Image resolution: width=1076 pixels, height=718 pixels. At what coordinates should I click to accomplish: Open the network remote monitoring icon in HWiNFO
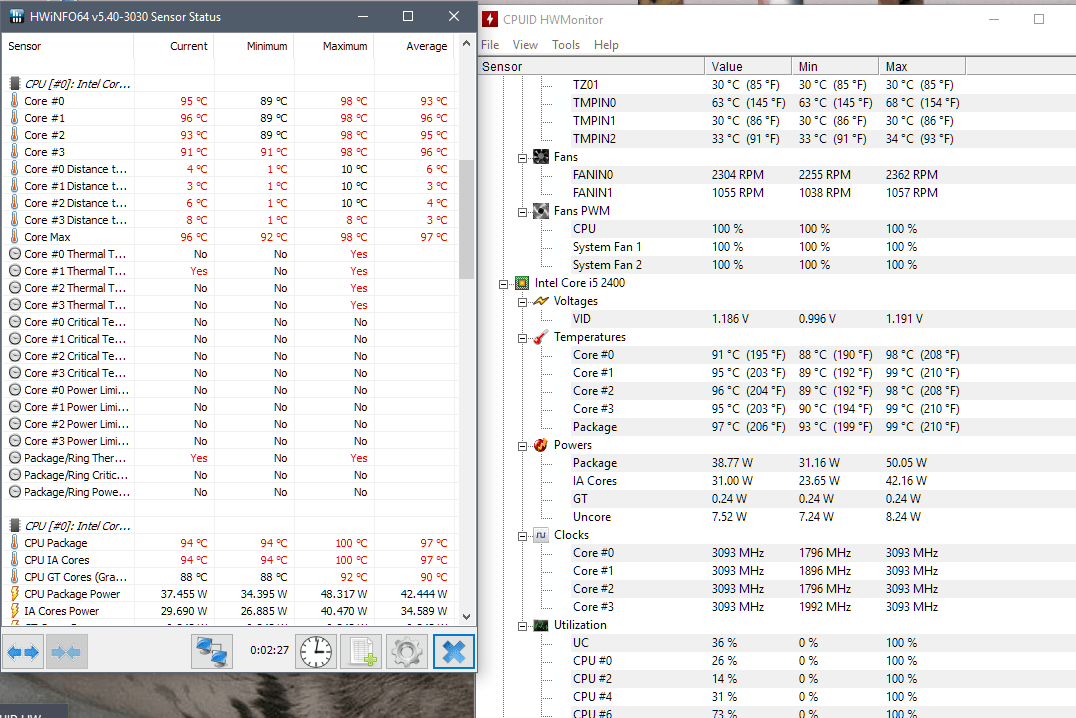[x=211, y=651]
